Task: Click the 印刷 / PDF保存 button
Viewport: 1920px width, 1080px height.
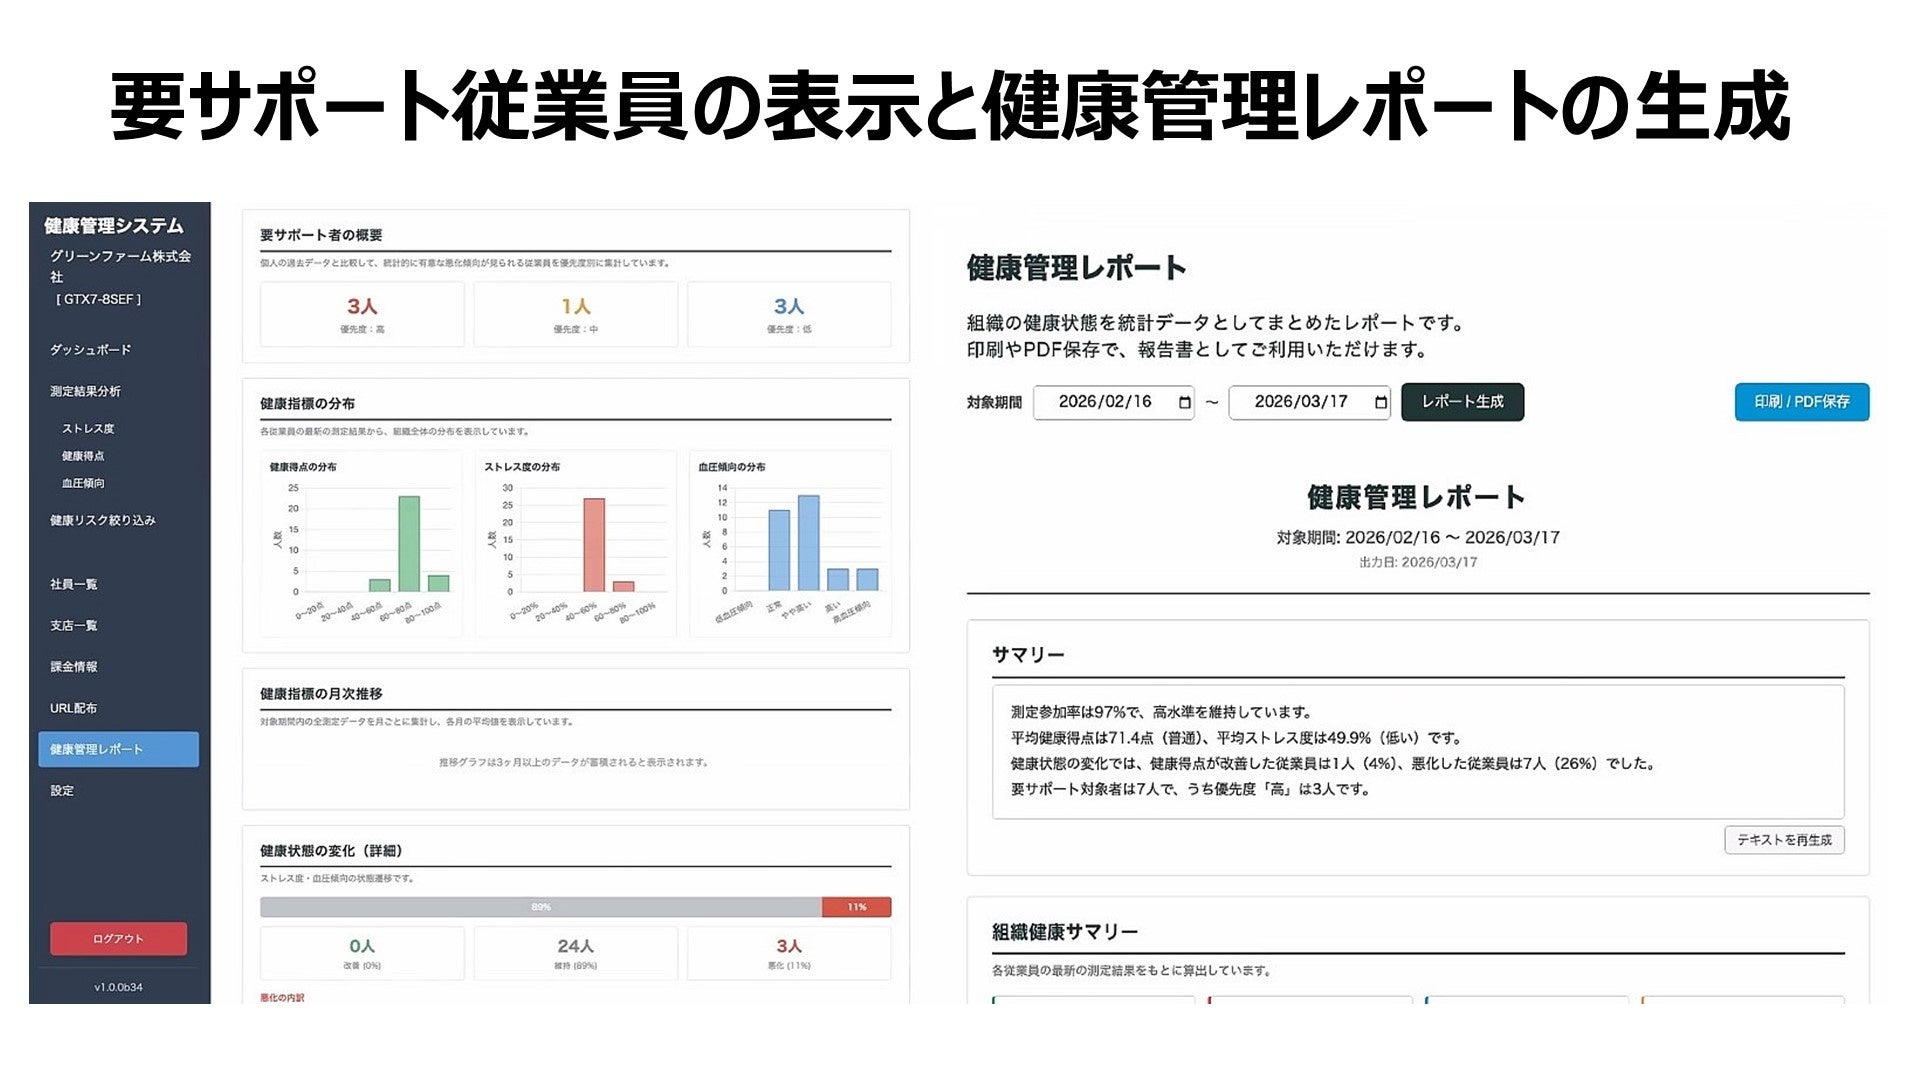Action: 1801,402
